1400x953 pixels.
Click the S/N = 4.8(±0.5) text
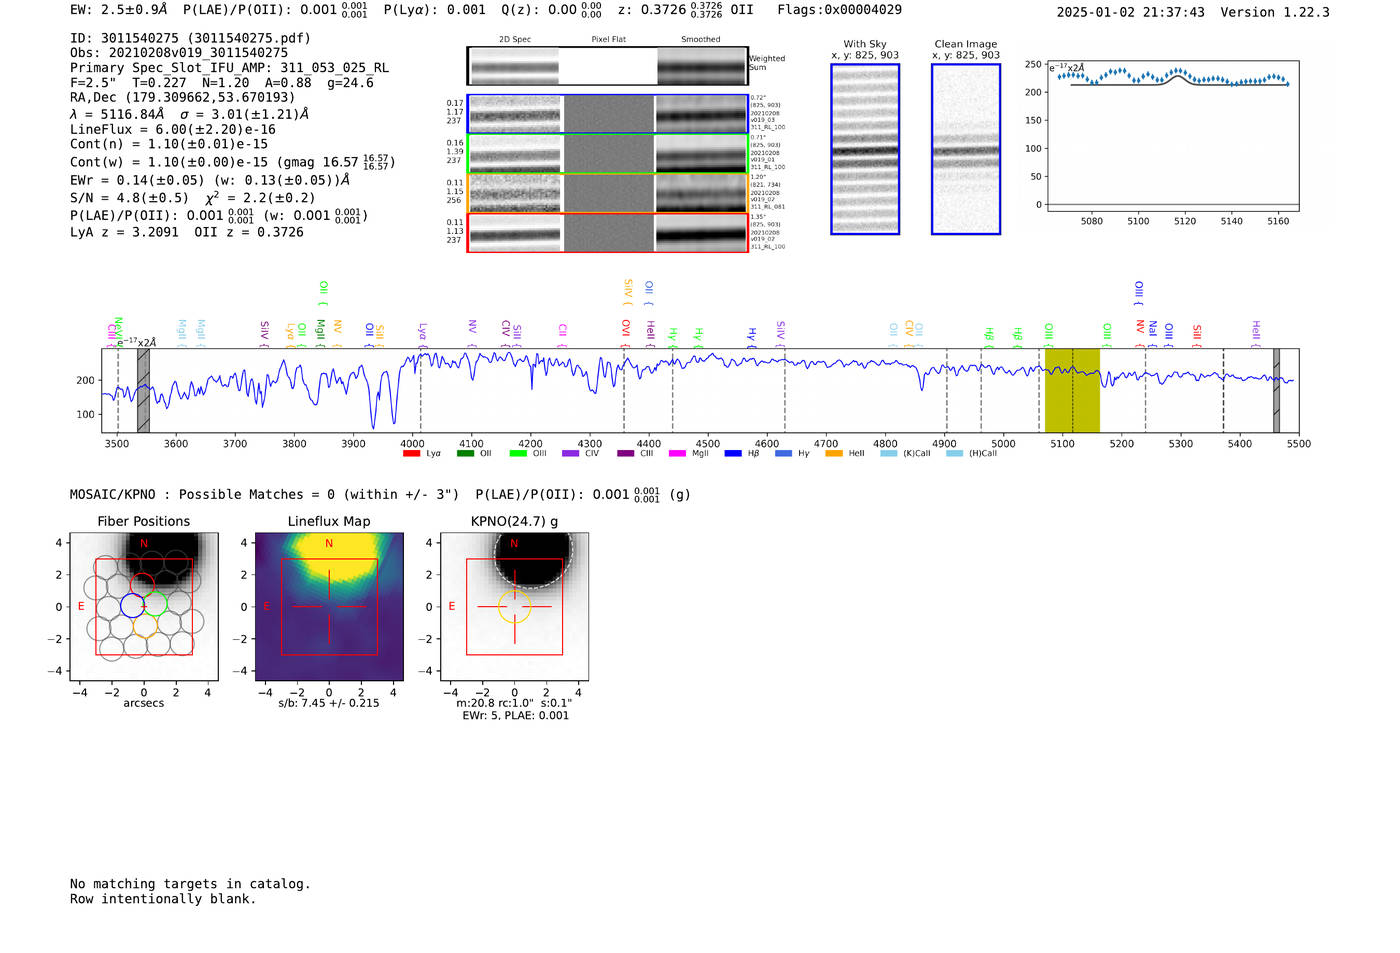pyautogui.click(x=129, y=198)
